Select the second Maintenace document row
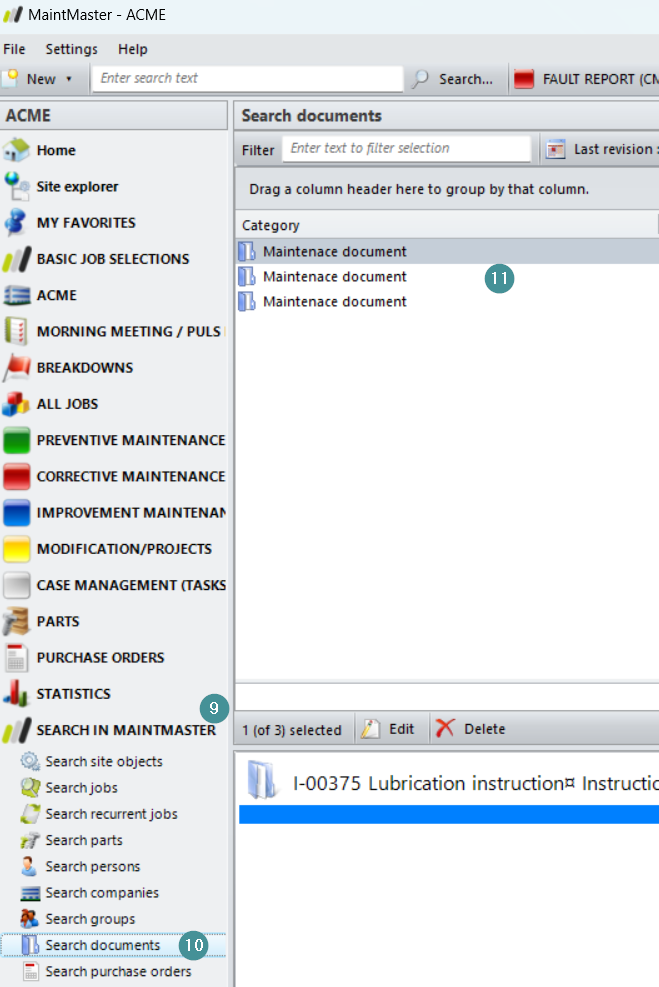 (447, 277)
